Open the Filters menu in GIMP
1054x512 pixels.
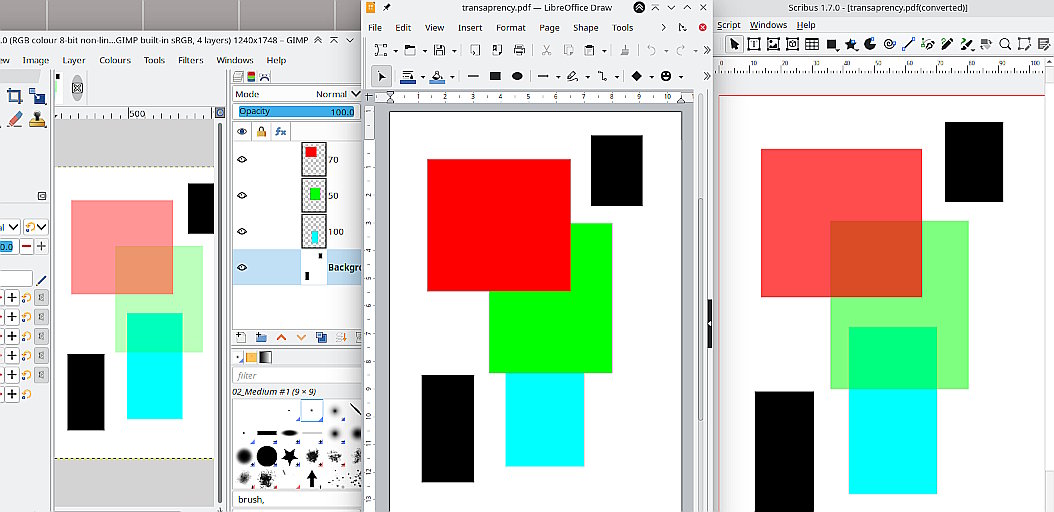pyautogui.click(x=191, y=60)
